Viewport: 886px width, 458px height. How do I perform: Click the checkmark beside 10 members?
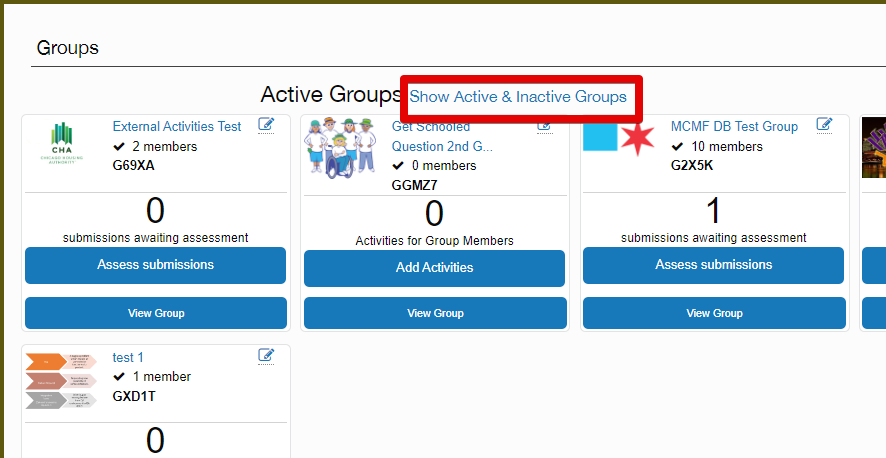coord(677,147)
